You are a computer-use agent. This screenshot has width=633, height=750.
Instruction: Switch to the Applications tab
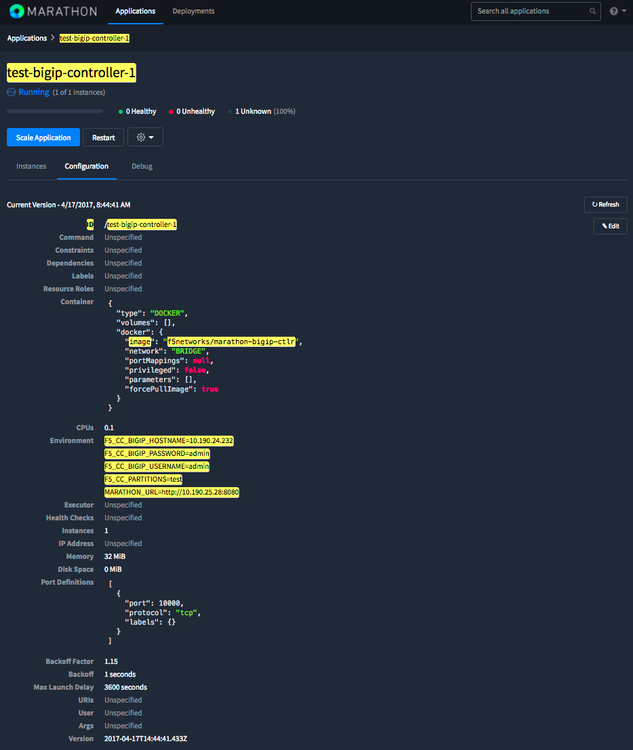pos(135,11)
